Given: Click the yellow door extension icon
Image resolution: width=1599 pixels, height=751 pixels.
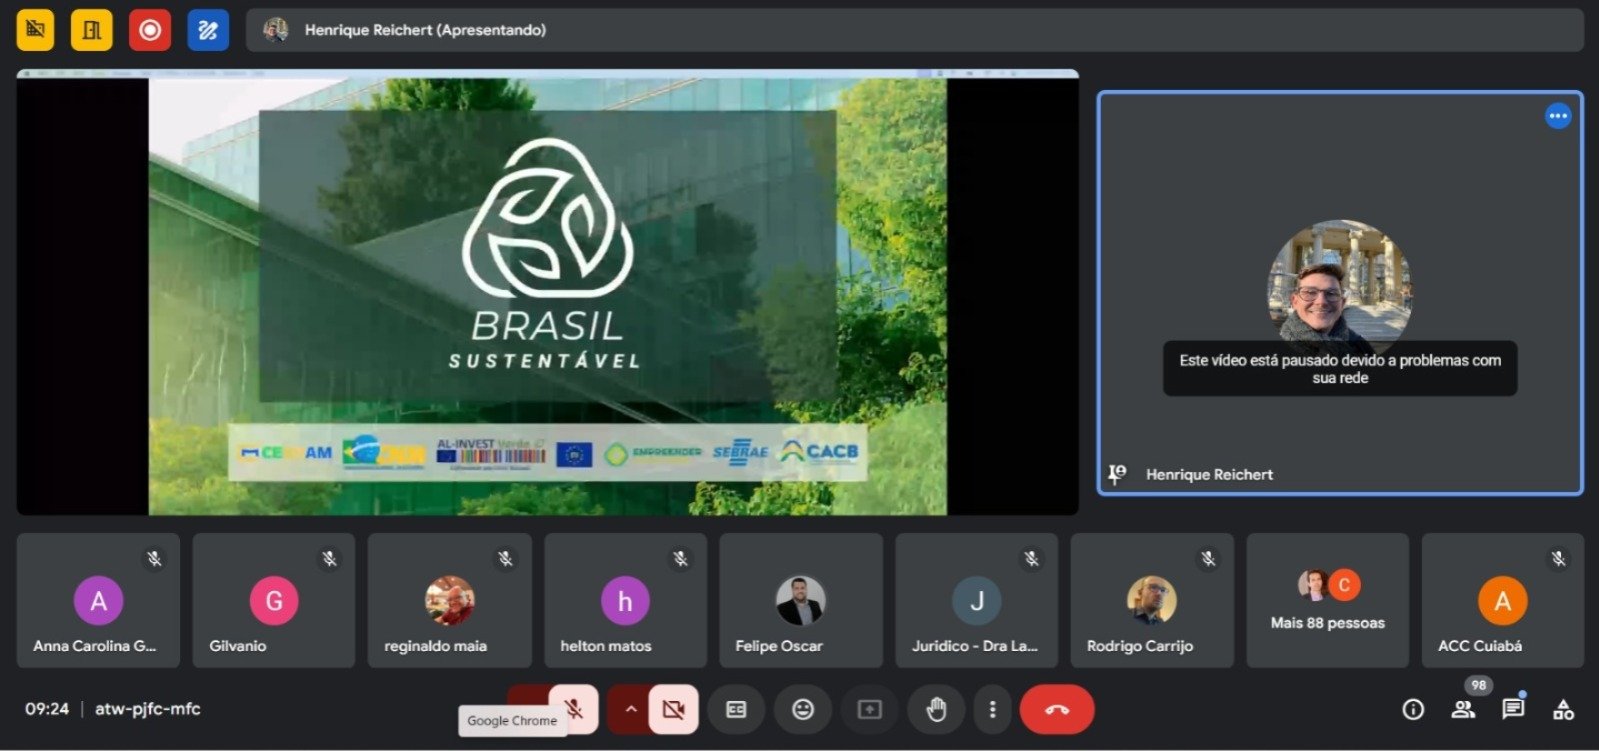Looking at the screenshot, I should click(92, 30).
